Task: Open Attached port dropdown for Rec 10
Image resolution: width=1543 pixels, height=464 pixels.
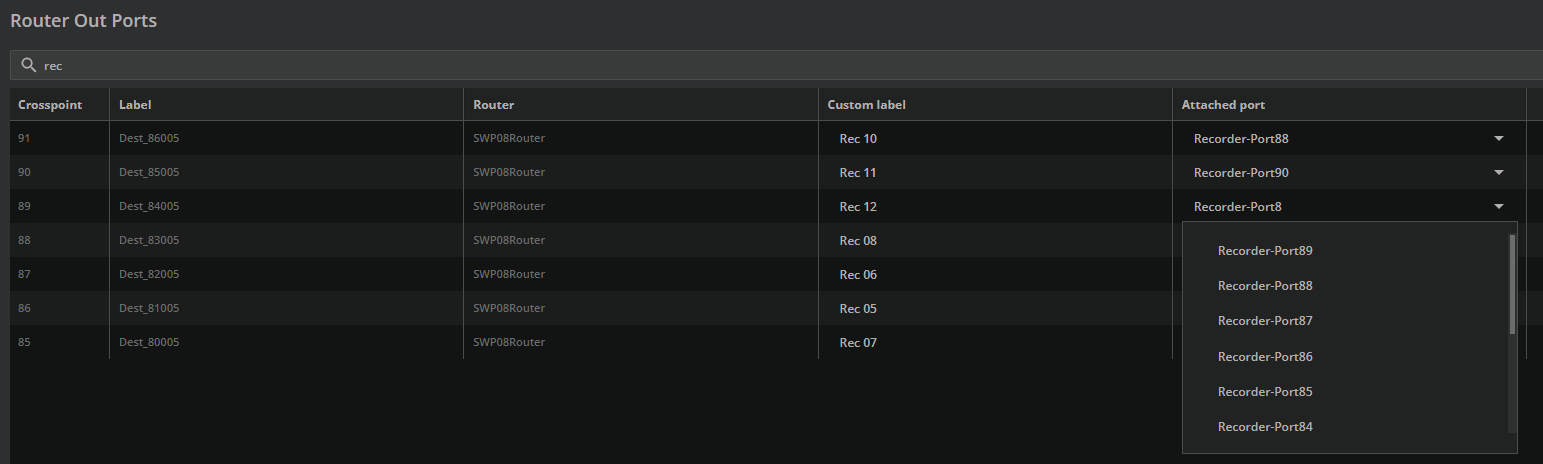Action: click(1498, 139)
